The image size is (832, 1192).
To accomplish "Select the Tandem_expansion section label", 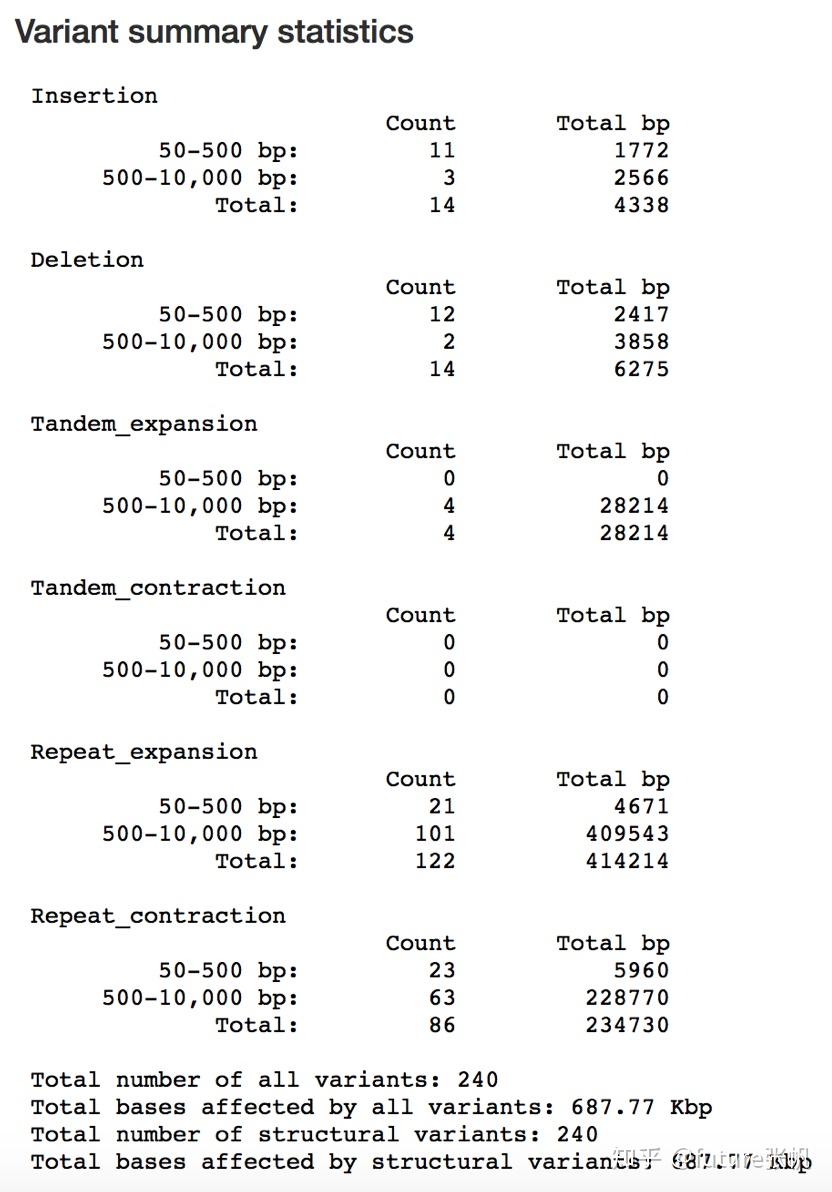I will pyautogui.click(x=144, y=424).
